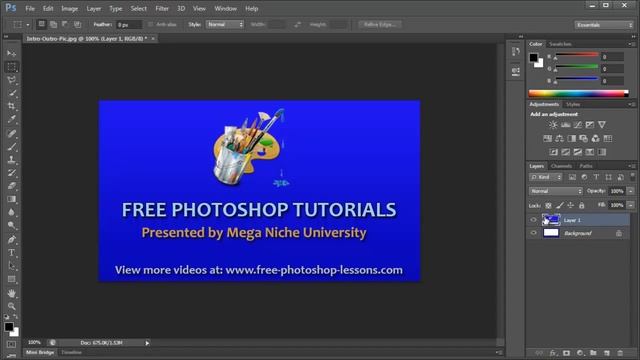Image resolution: width=640 pixels, height=360 pixels.
Task: Hide Layer 1 using eye icon
Action: pos(533,220)
